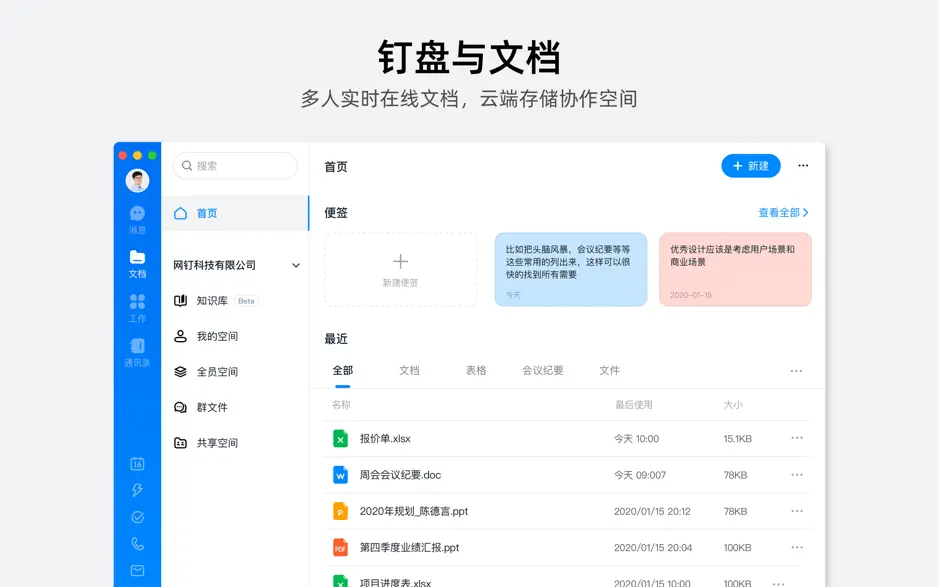Click the lightning bolt icon in sidebar
This screenshot has height=587, width=939.
click(x=137, y=490)
